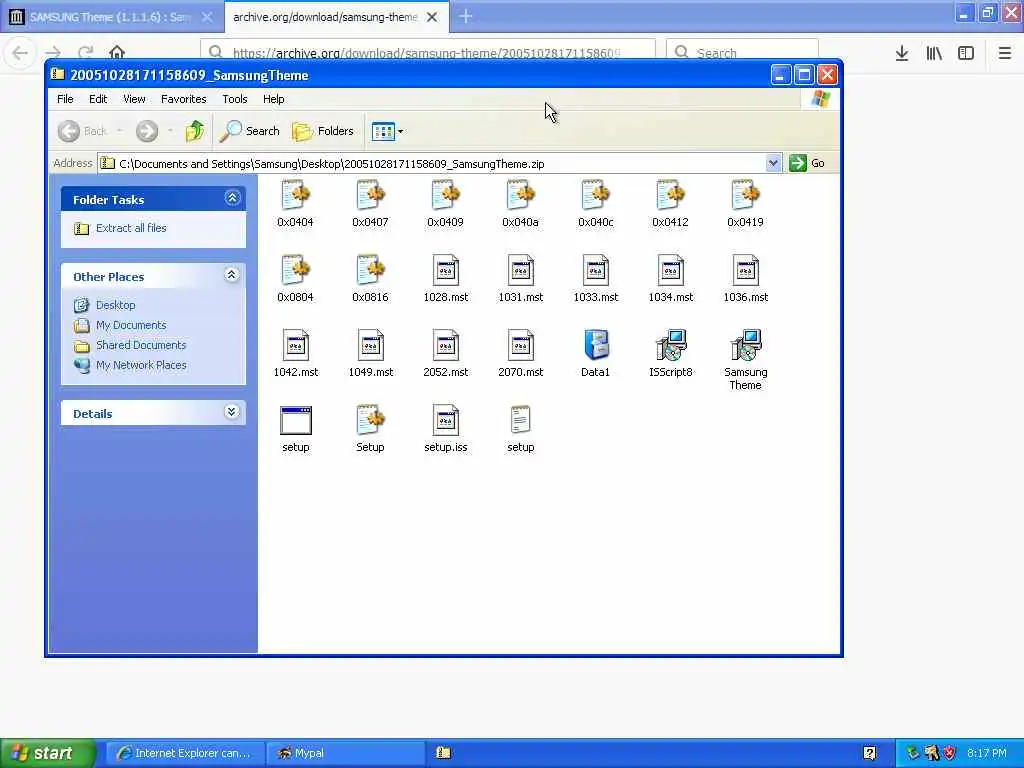Select the 1028.mst transform file
1024x768 pixels.
[445, 270]
